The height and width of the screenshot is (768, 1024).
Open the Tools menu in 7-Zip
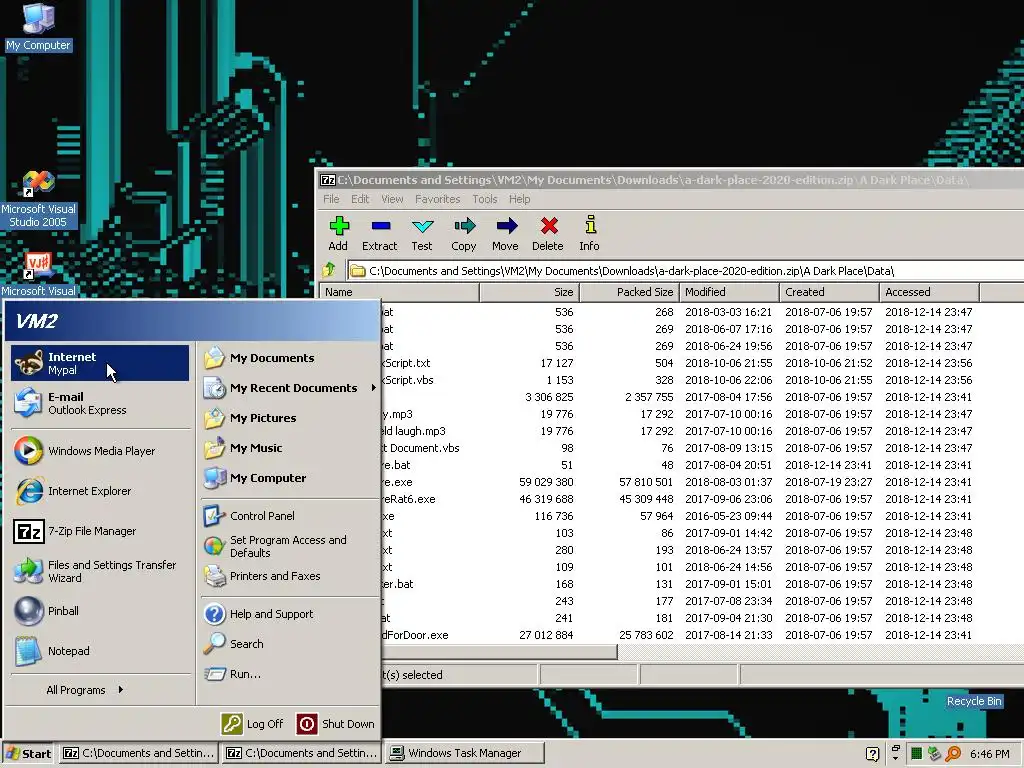[485, 199]
